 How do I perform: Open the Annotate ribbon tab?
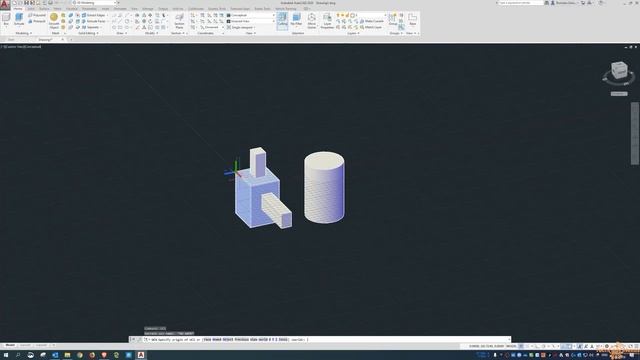[x=120, y=9]
